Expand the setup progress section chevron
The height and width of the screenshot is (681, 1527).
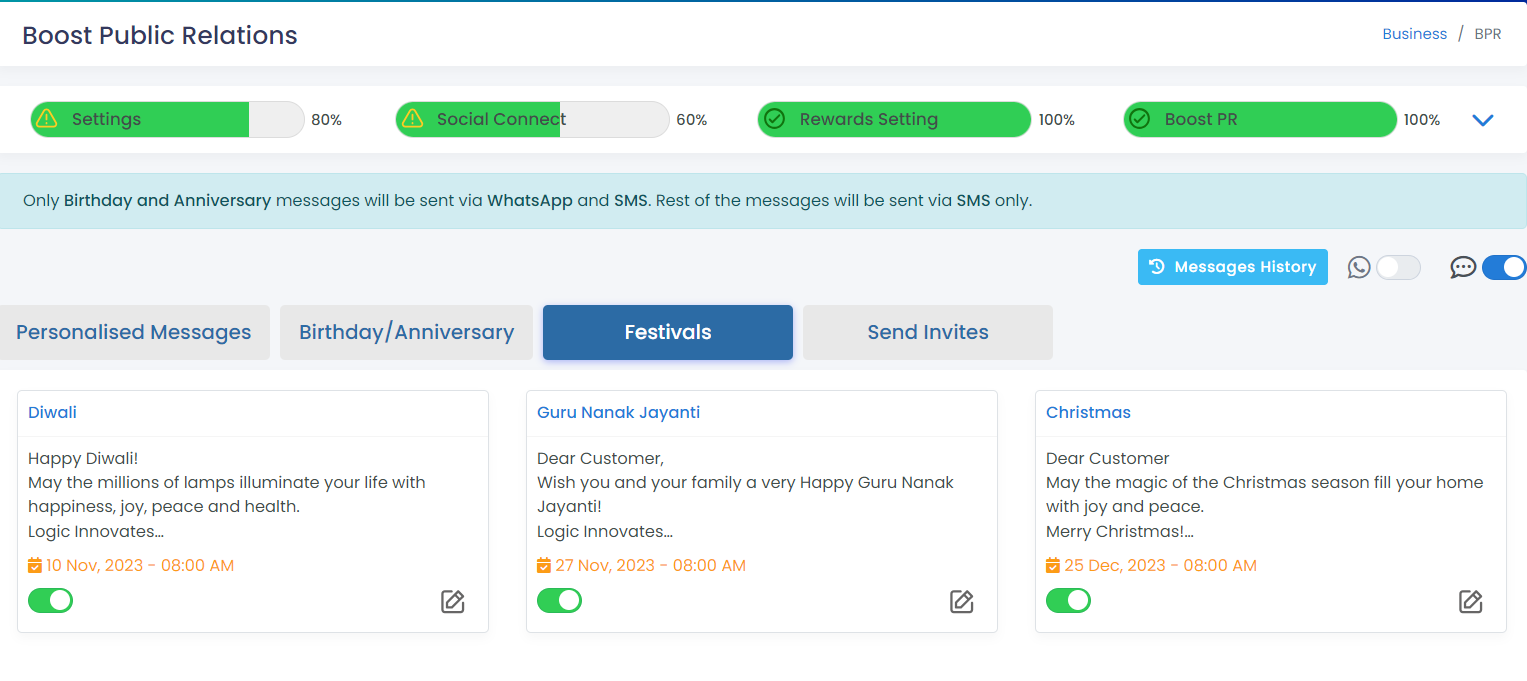1483,120
